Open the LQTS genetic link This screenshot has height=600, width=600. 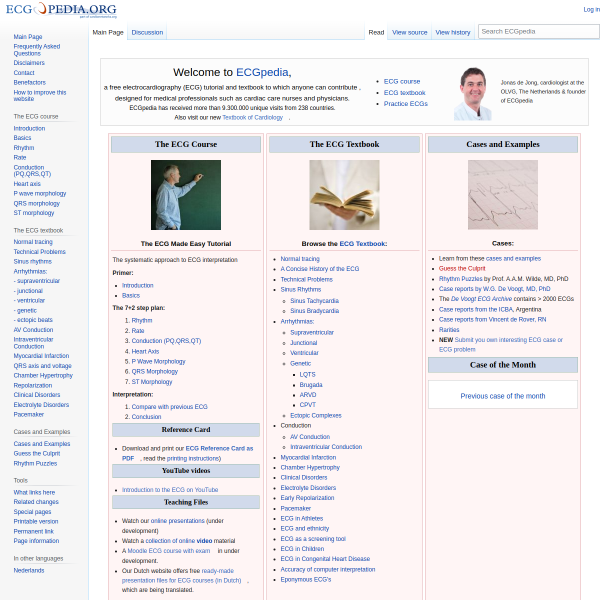tap(307, 375)
